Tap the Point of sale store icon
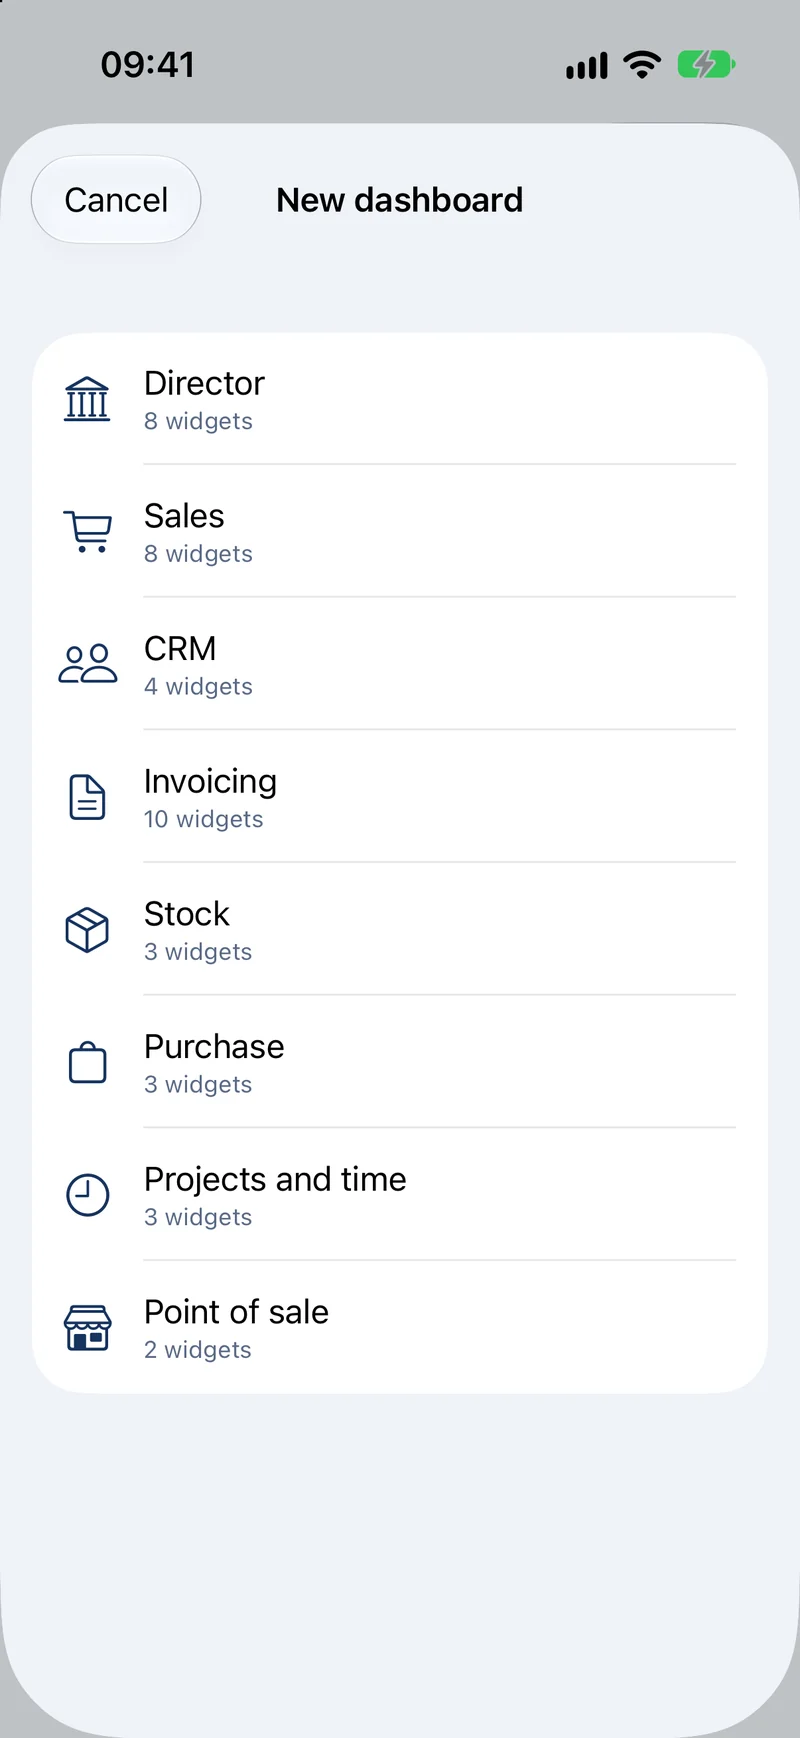800x1738 pixels. tap(87, 1328)
